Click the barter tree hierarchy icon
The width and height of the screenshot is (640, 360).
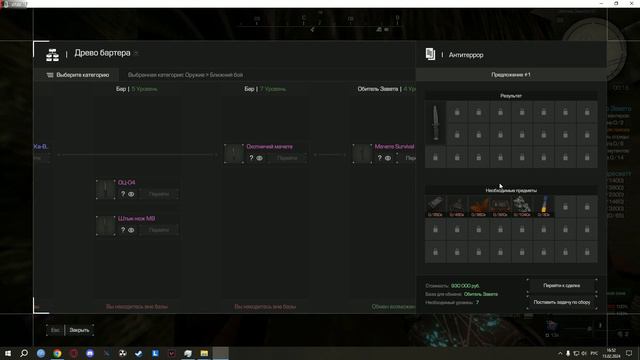[52, 55]
